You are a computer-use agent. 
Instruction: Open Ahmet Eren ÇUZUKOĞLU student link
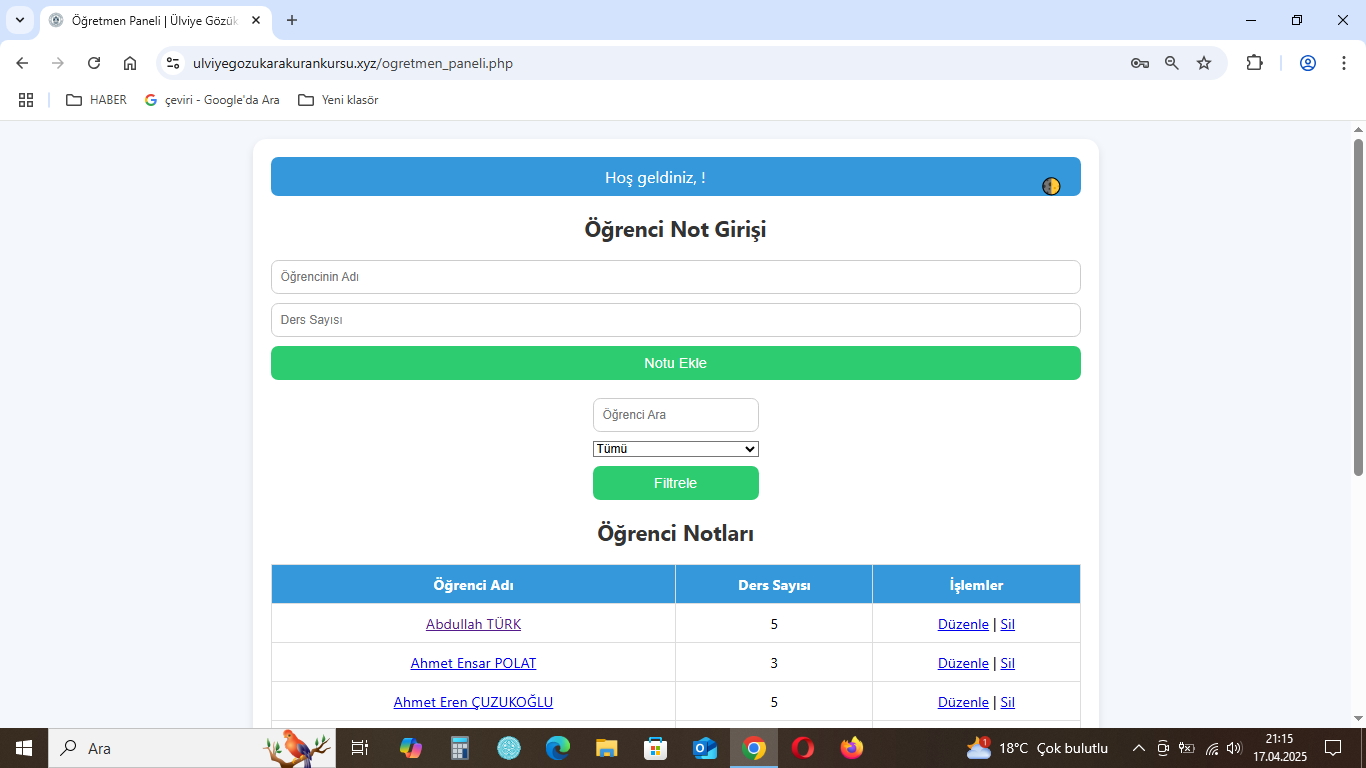click(473, 702)
